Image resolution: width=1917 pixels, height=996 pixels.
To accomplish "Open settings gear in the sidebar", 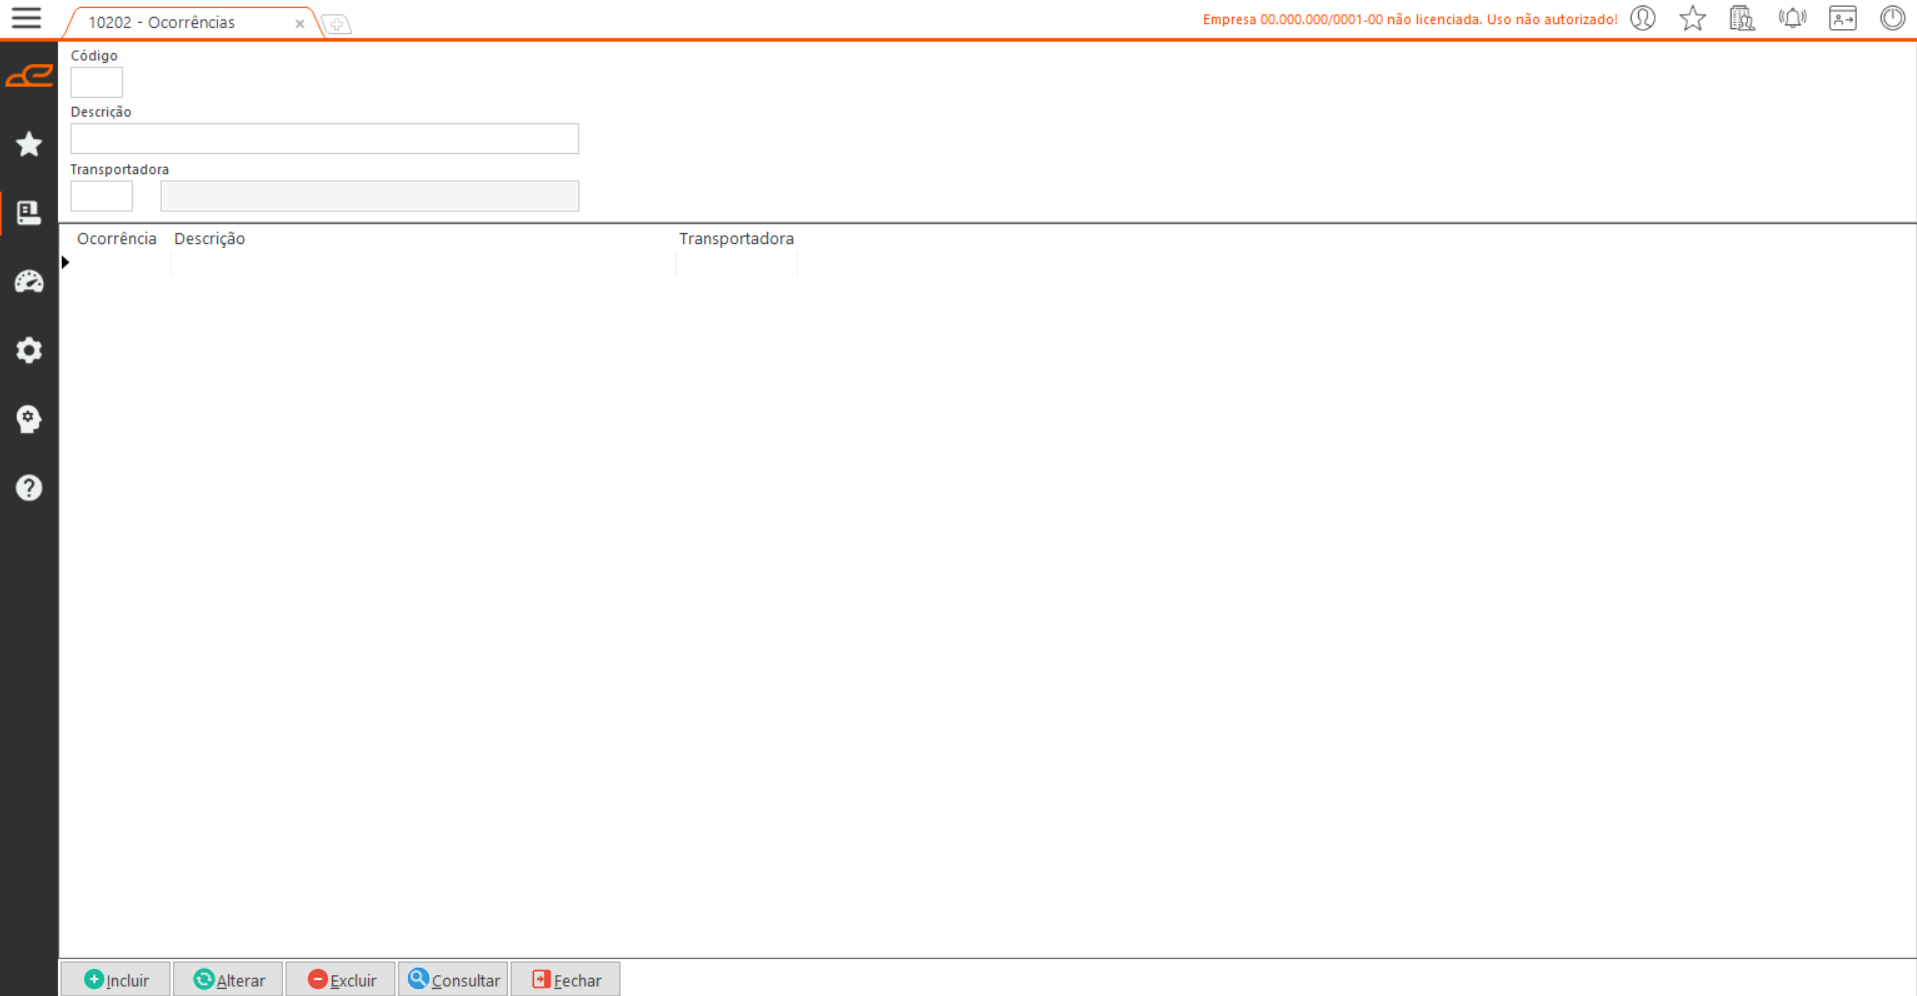I will [29, 350].
